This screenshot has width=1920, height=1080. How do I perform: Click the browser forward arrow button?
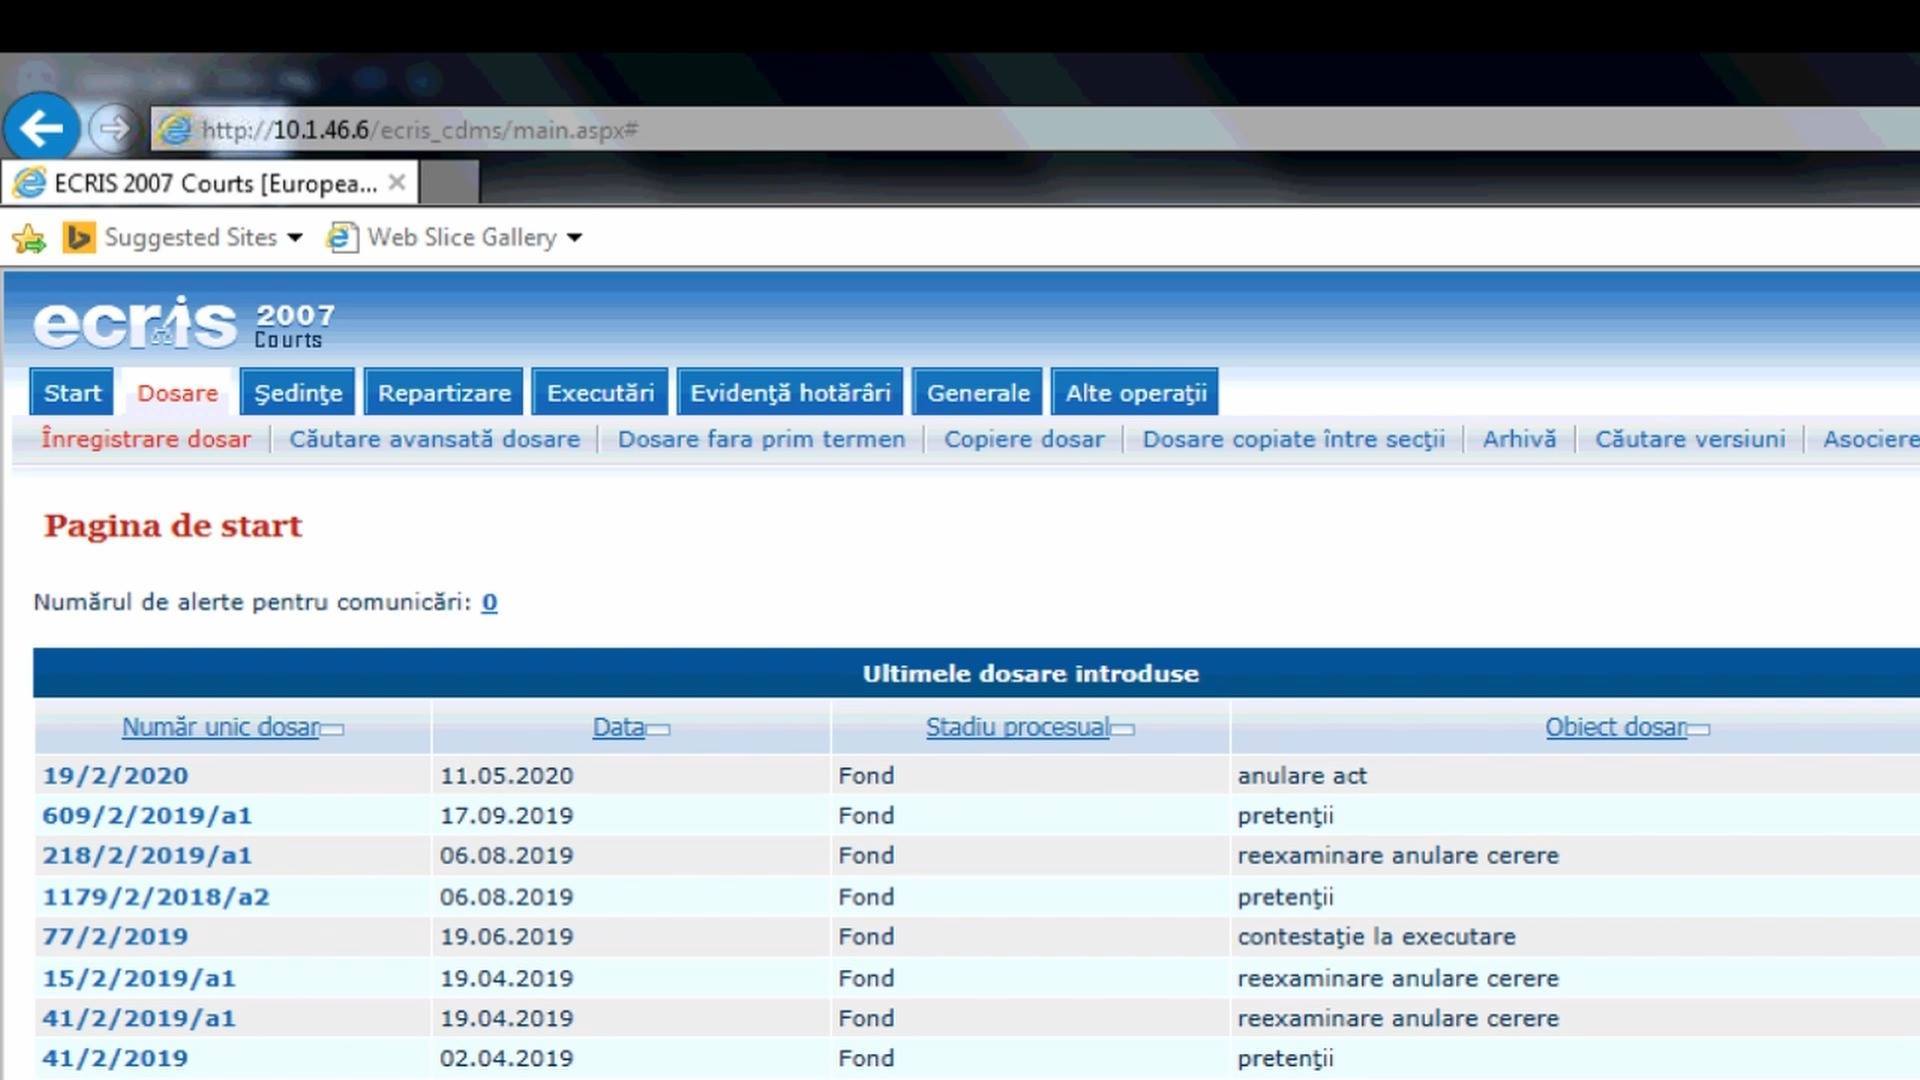point(112,129)
